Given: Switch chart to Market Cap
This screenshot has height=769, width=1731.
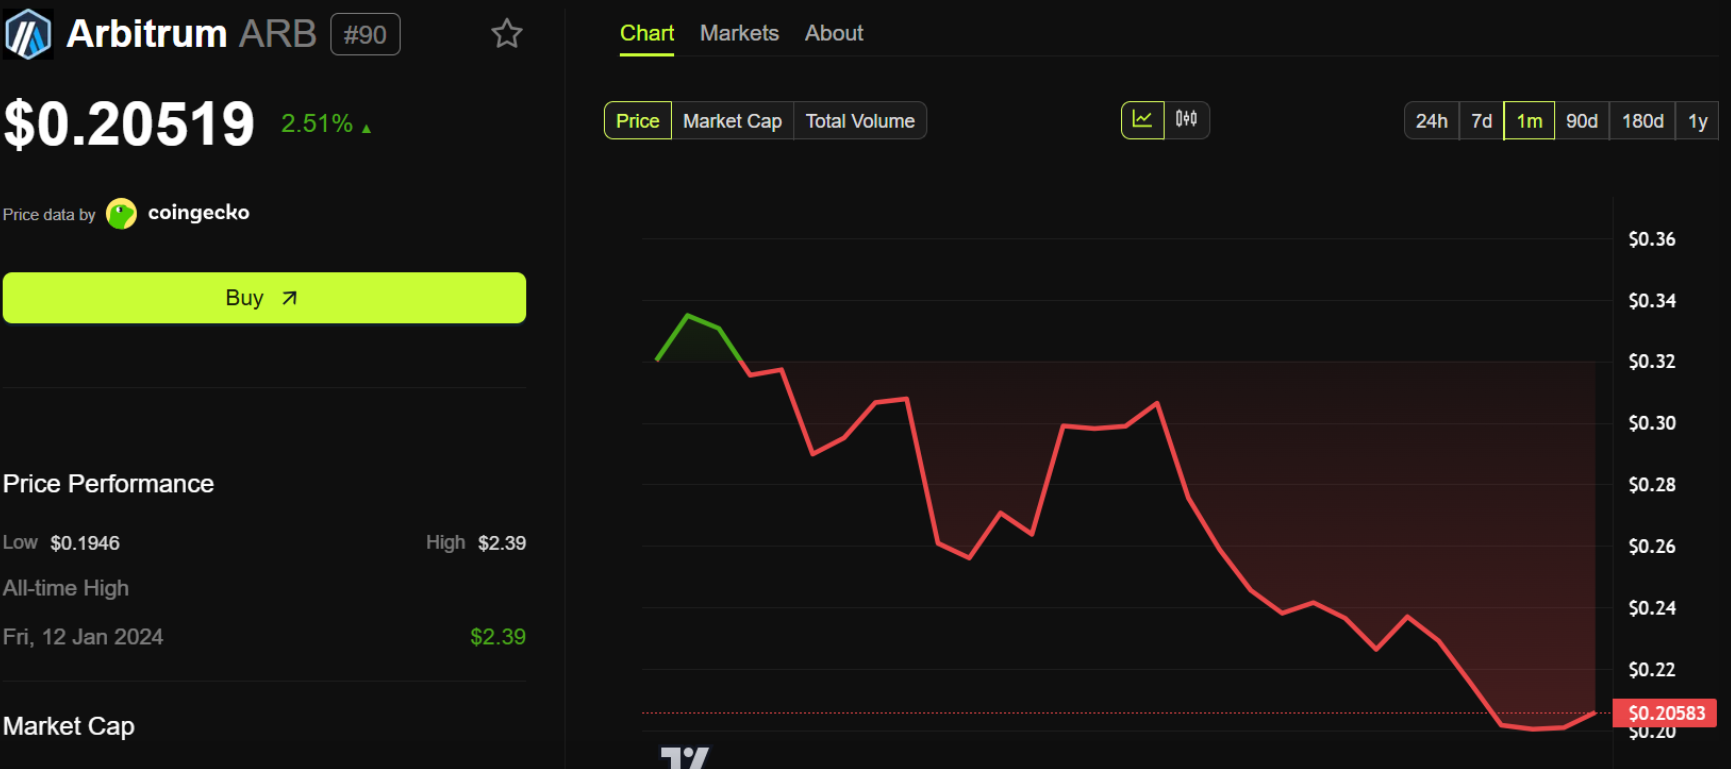Looking at the screenshot, I should tap(732, 121).
